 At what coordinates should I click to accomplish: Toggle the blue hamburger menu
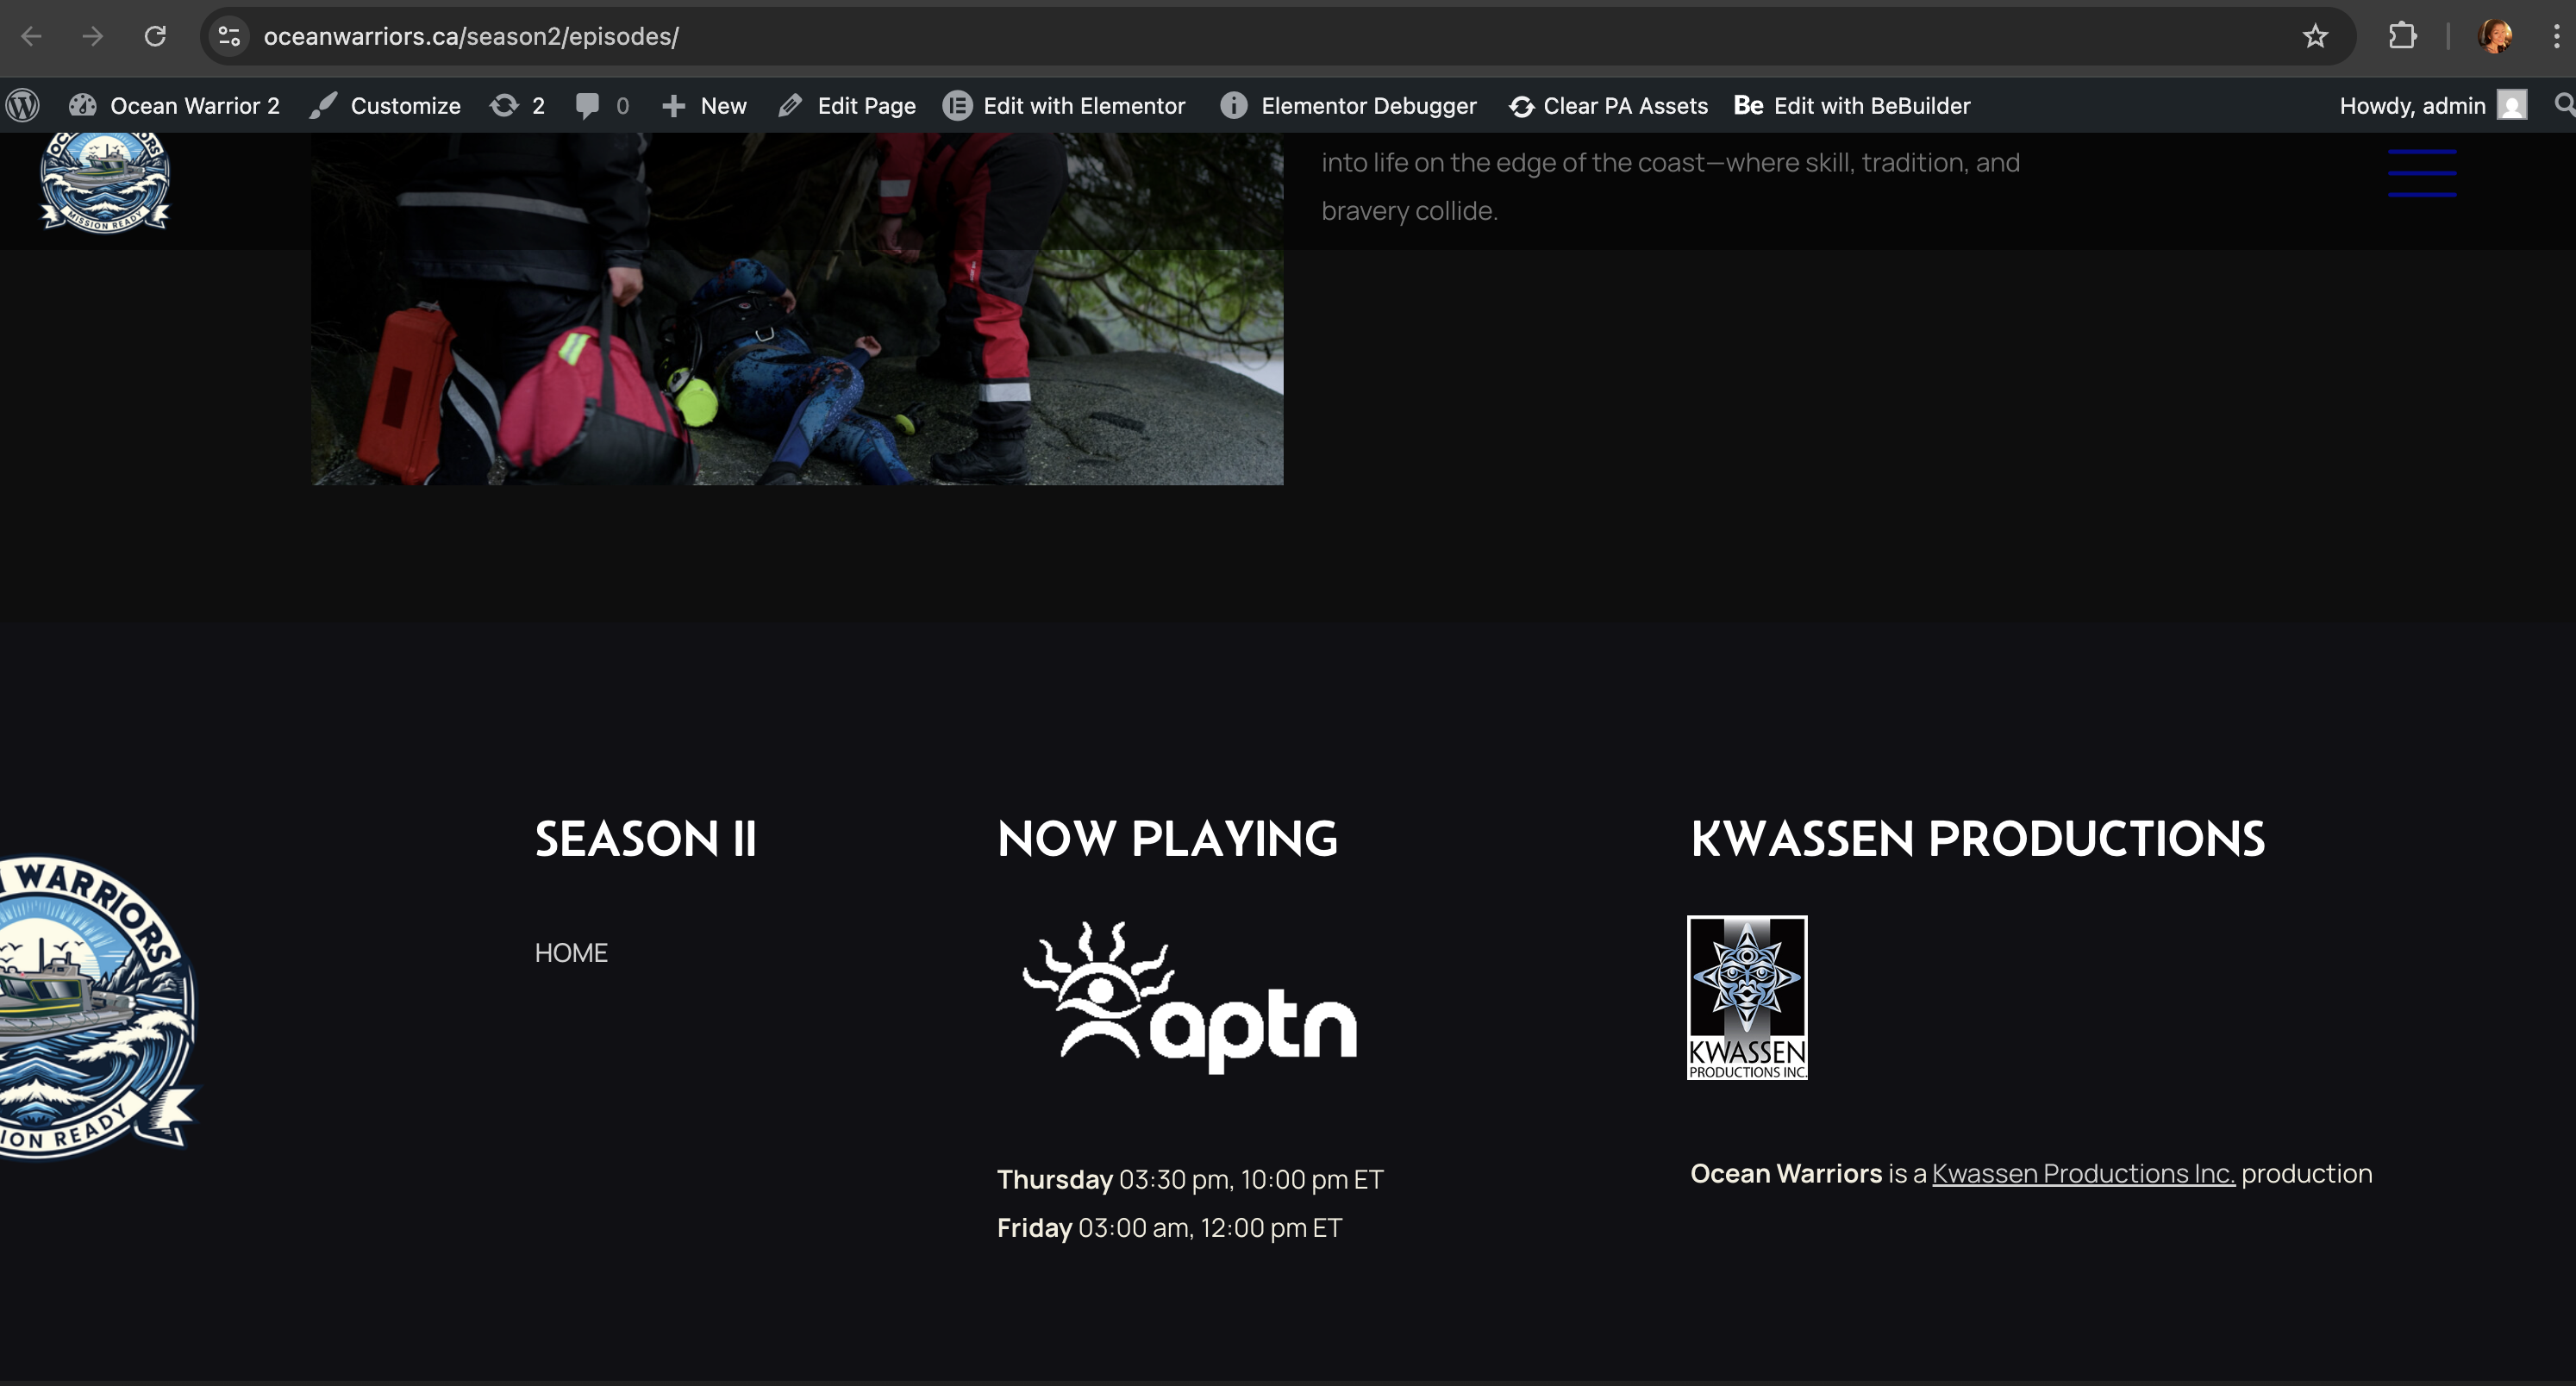coord(2421,173)
